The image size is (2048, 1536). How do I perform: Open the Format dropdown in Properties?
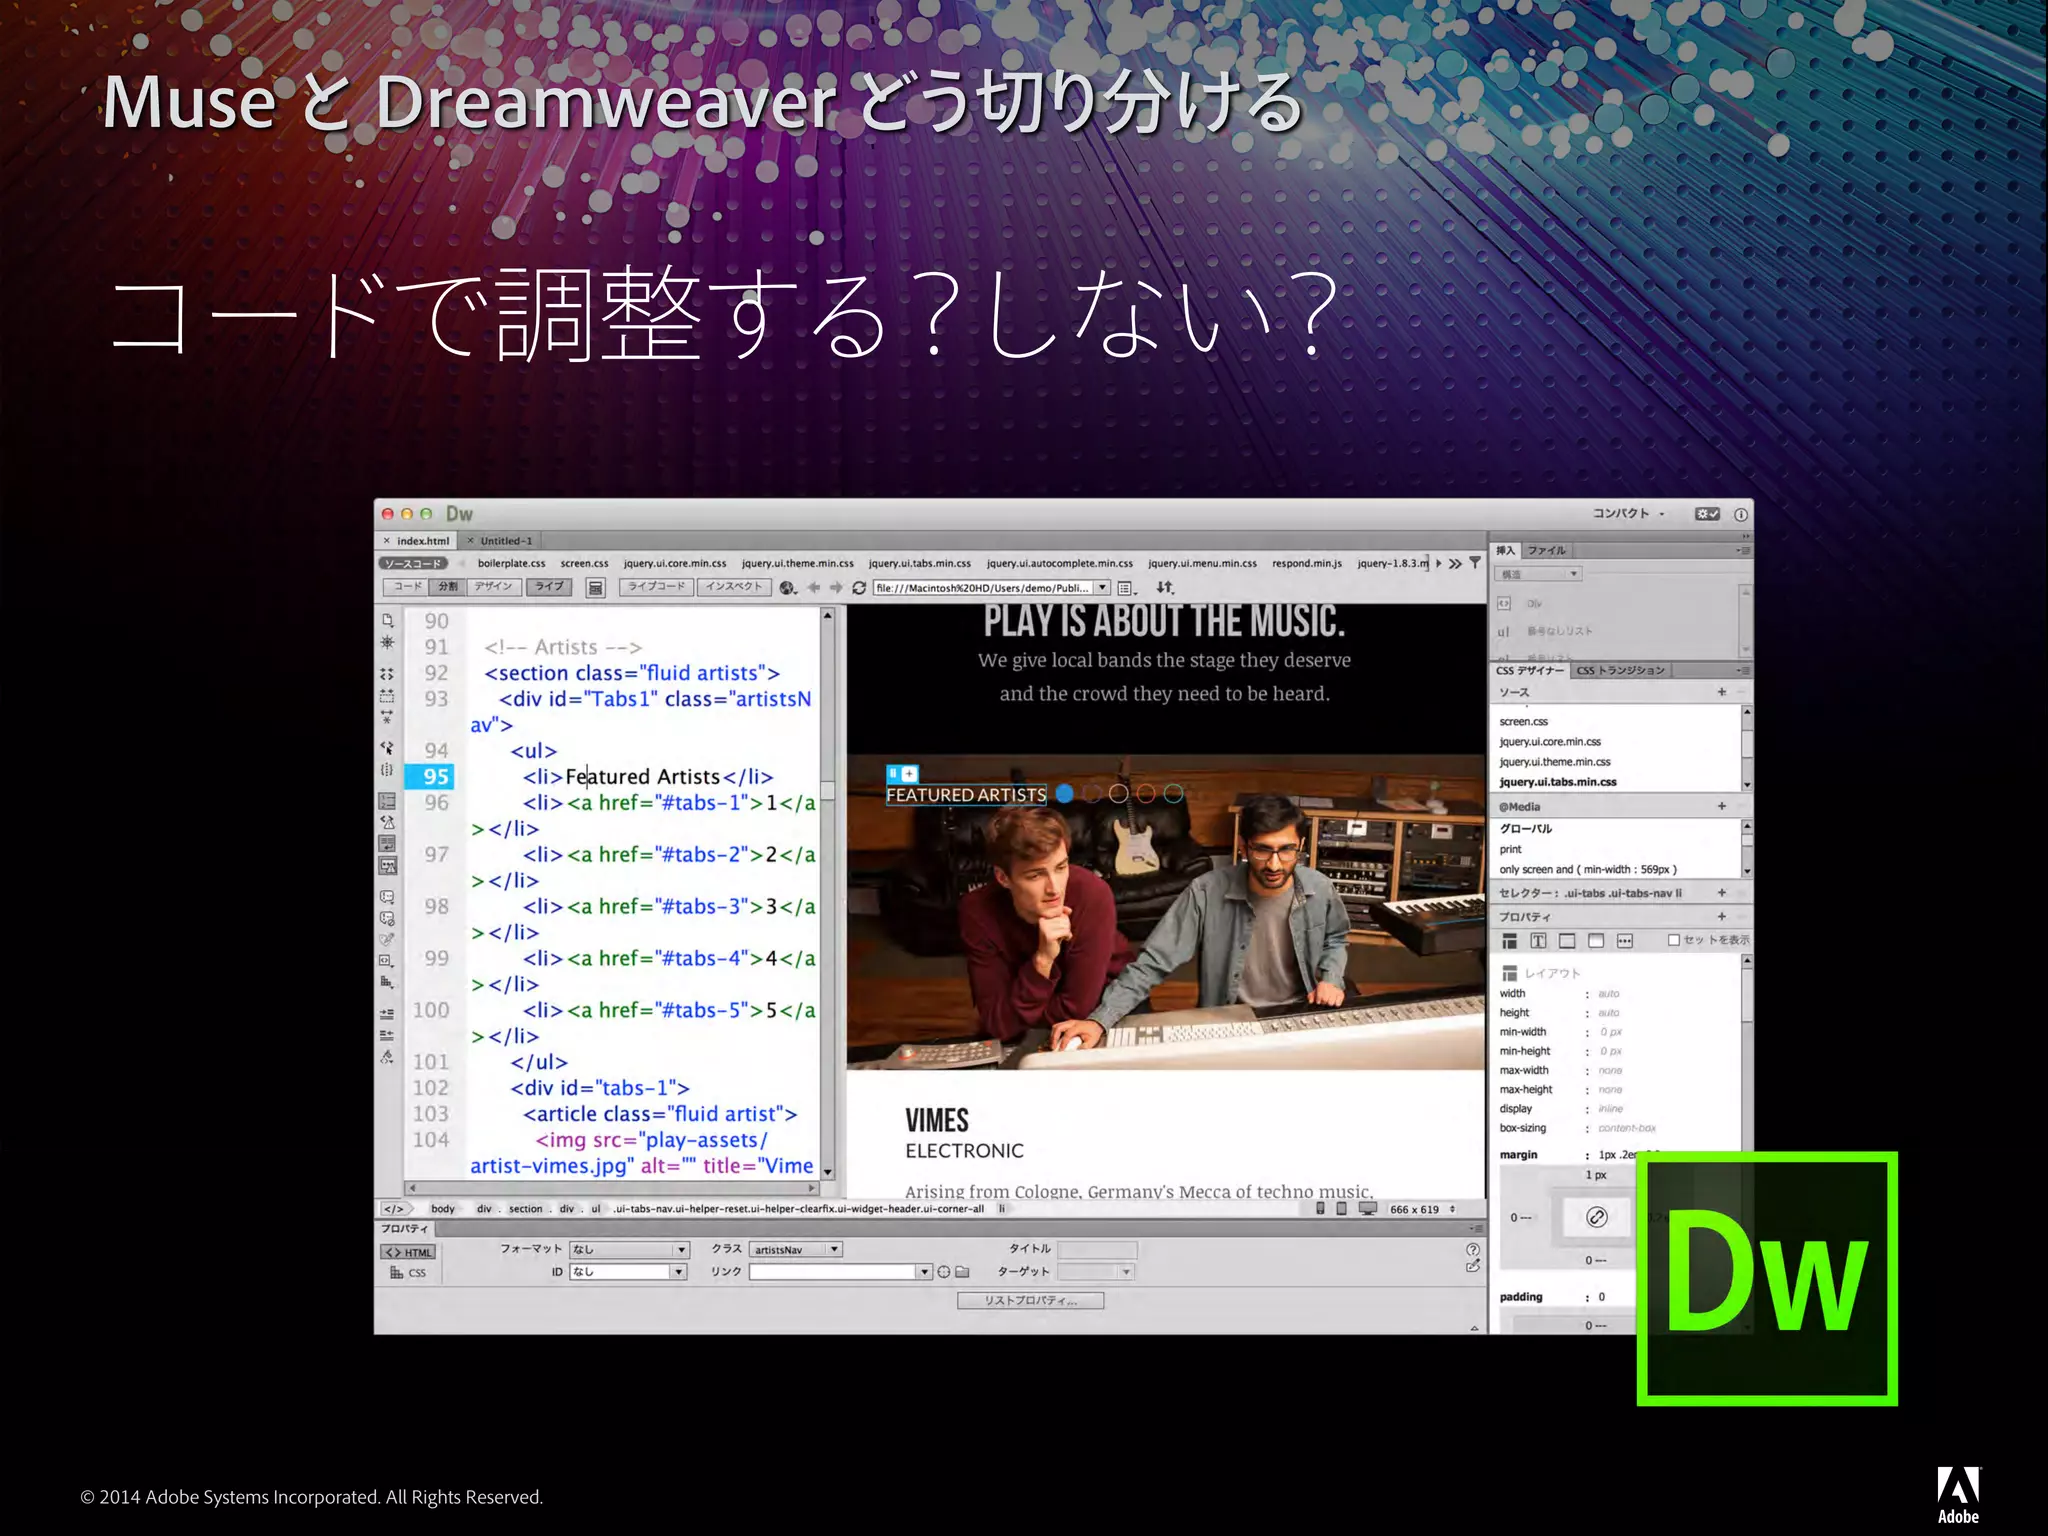(x=630, y=1250)
